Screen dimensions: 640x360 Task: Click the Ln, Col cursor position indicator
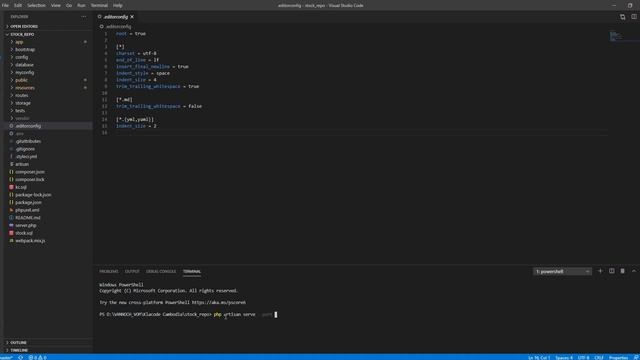(539, 357)
